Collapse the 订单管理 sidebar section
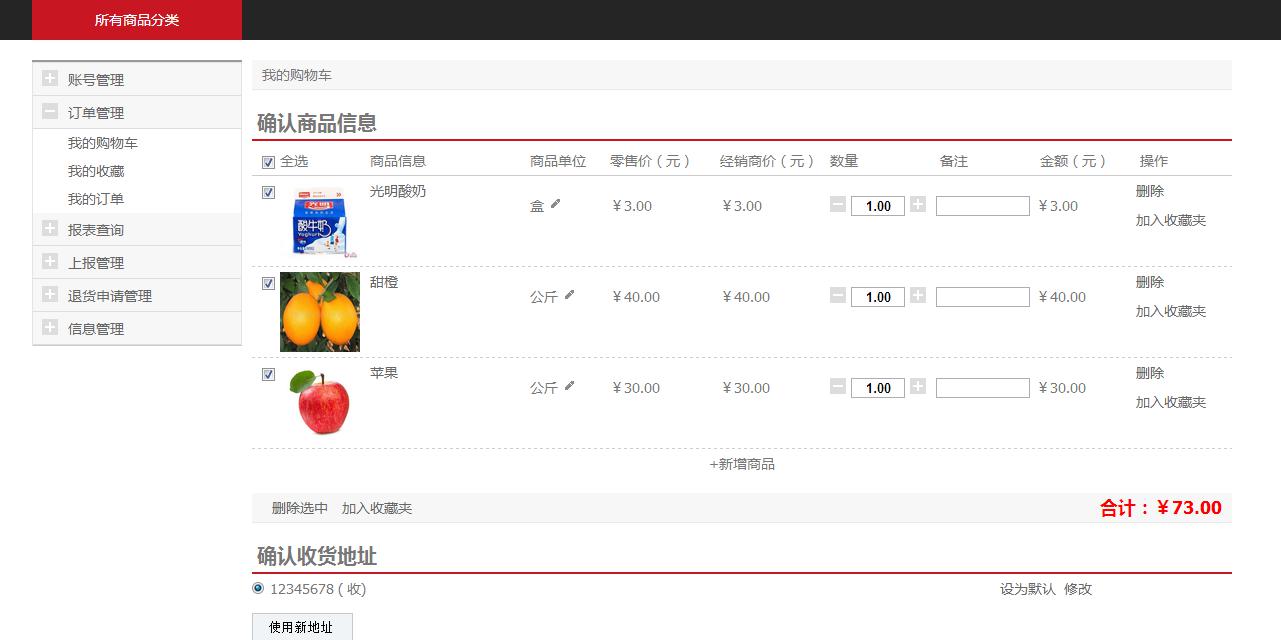This screenshot has height=640, width=1281. click(50, 112)
